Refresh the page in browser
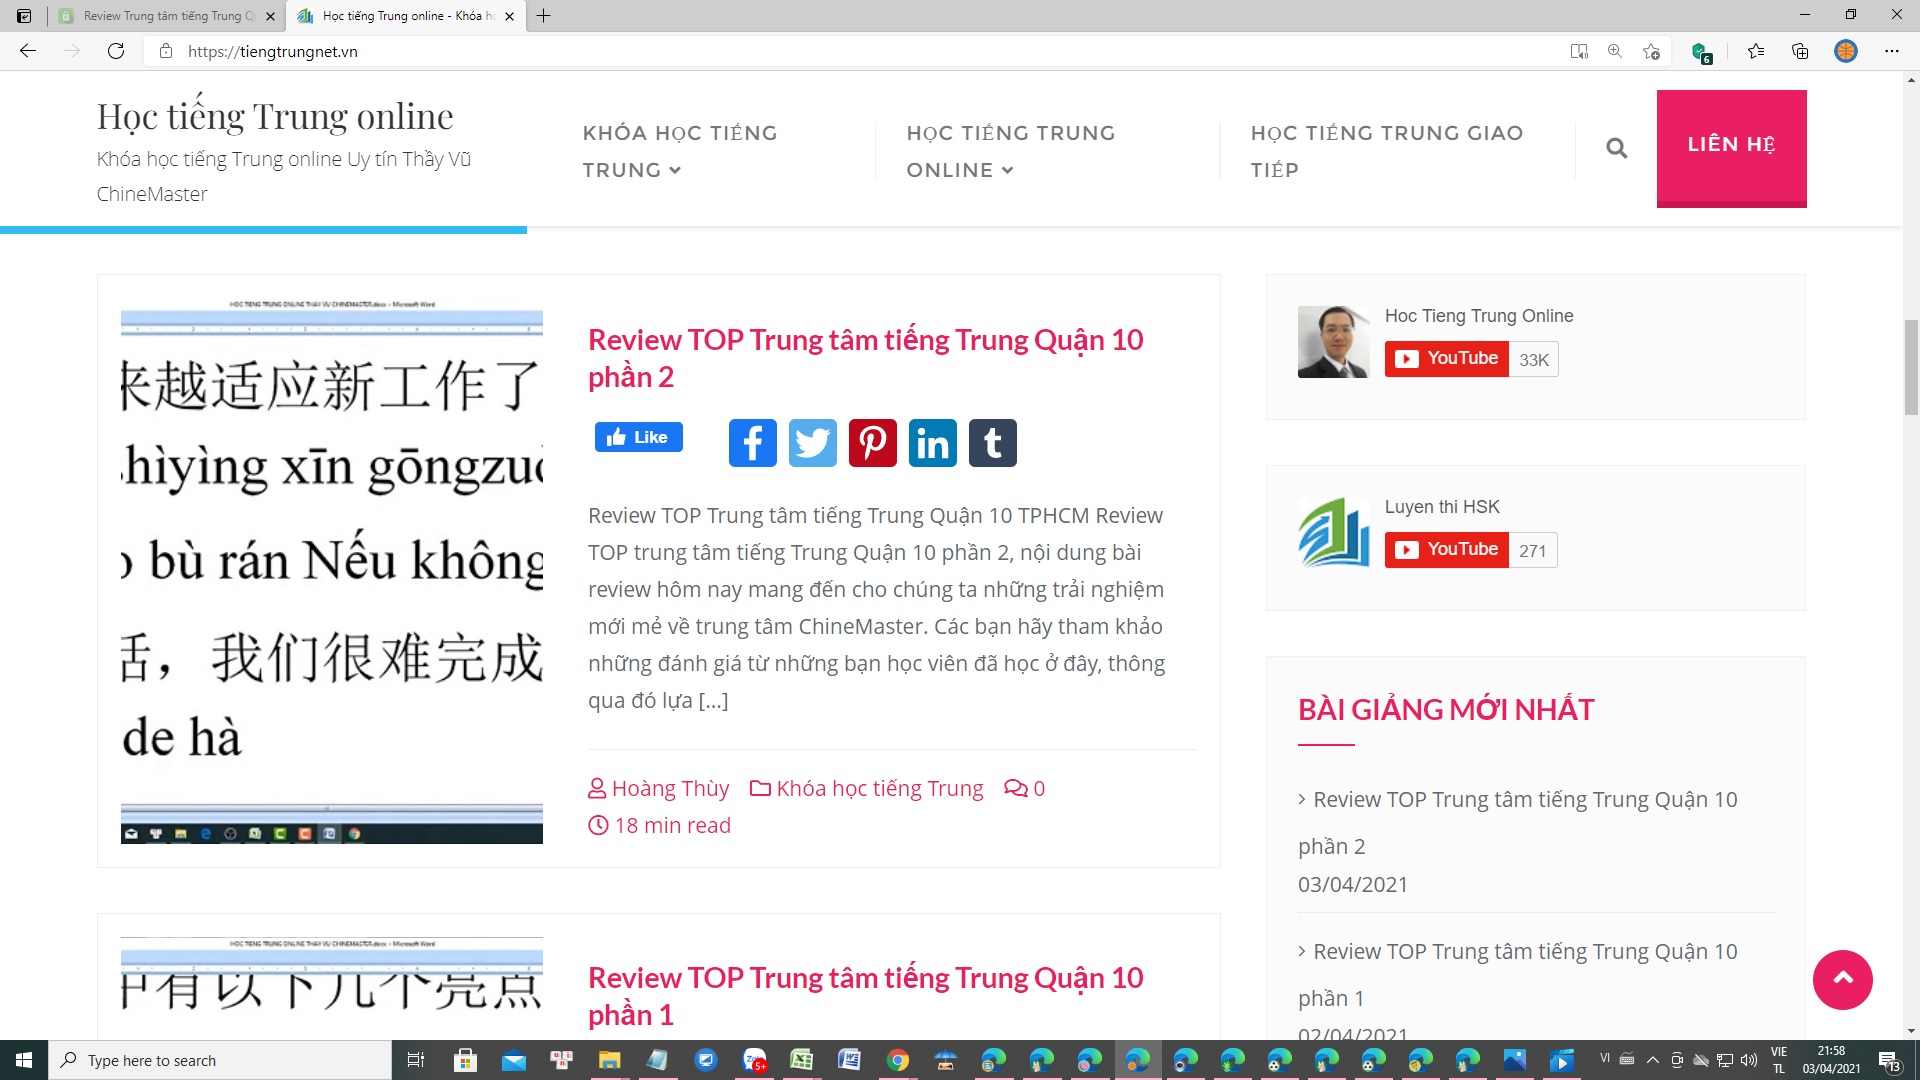 pos(116,51)
